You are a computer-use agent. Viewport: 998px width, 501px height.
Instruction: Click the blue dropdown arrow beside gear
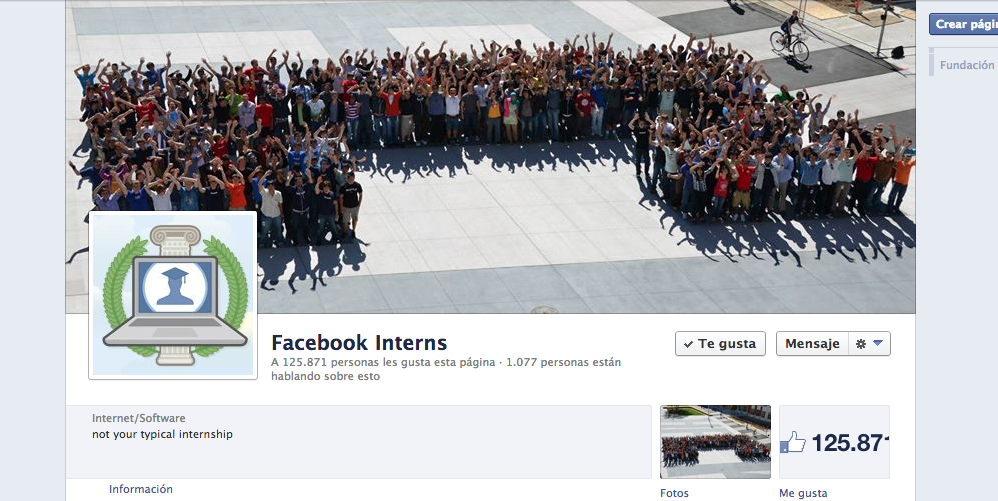(x=878, y=344)
